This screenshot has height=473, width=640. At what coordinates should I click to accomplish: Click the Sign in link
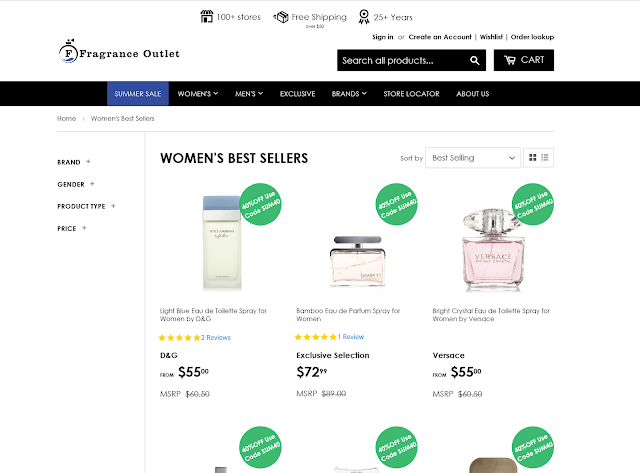(382, 37)
